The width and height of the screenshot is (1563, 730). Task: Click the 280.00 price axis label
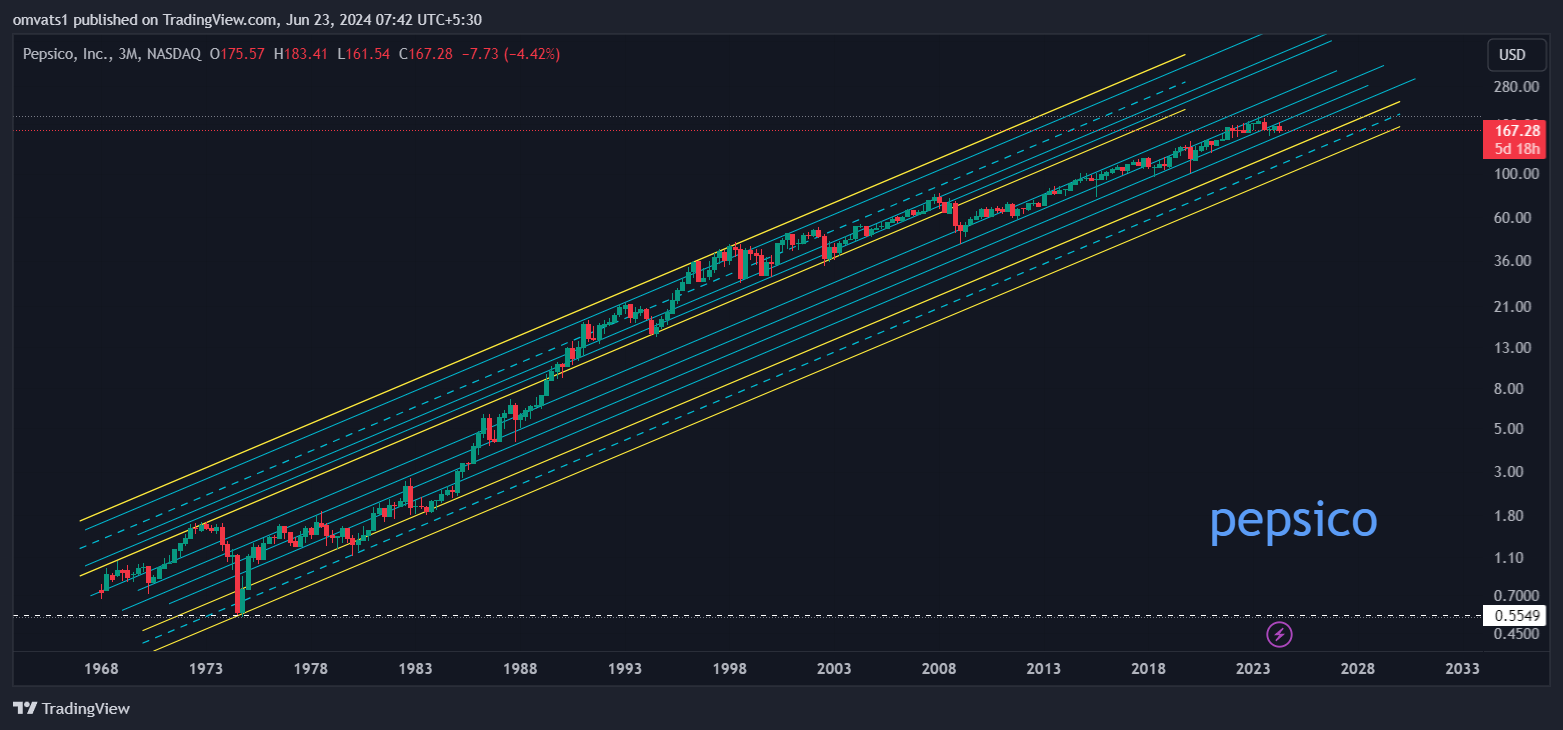(x=1516, y=87)
